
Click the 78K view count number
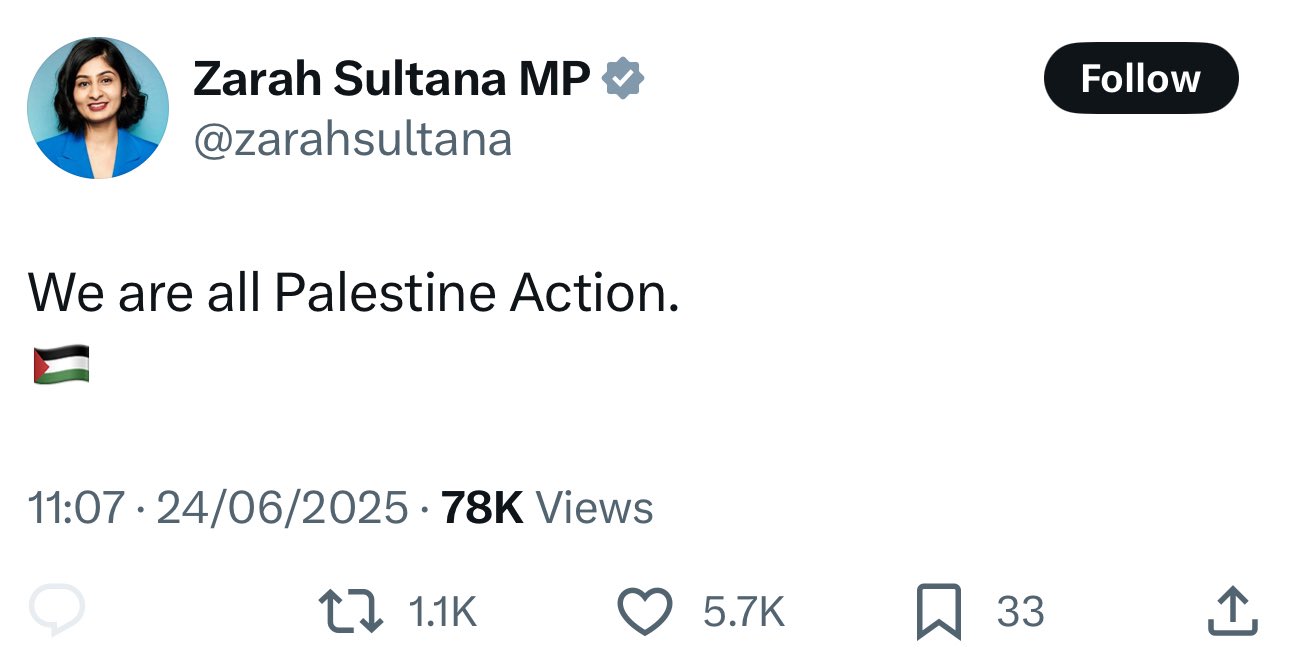(482, 508)
